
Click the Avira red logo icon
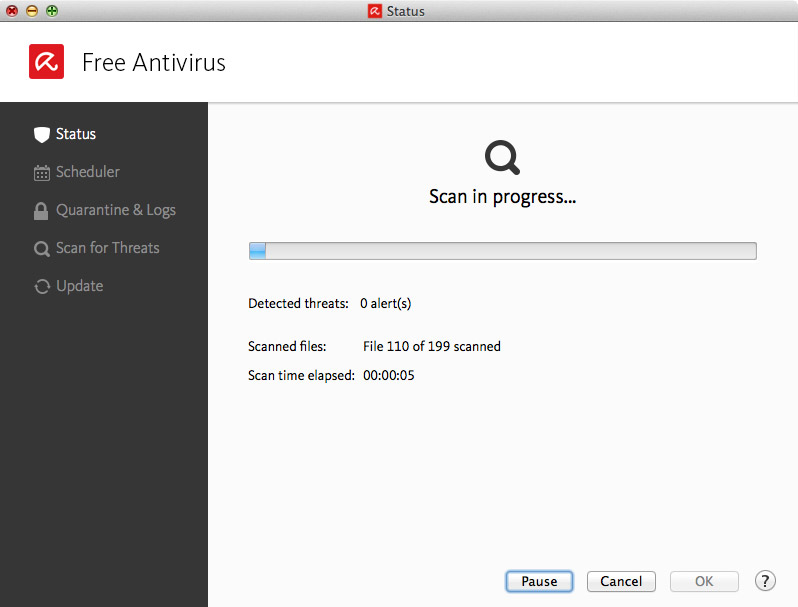pos(46,62)
